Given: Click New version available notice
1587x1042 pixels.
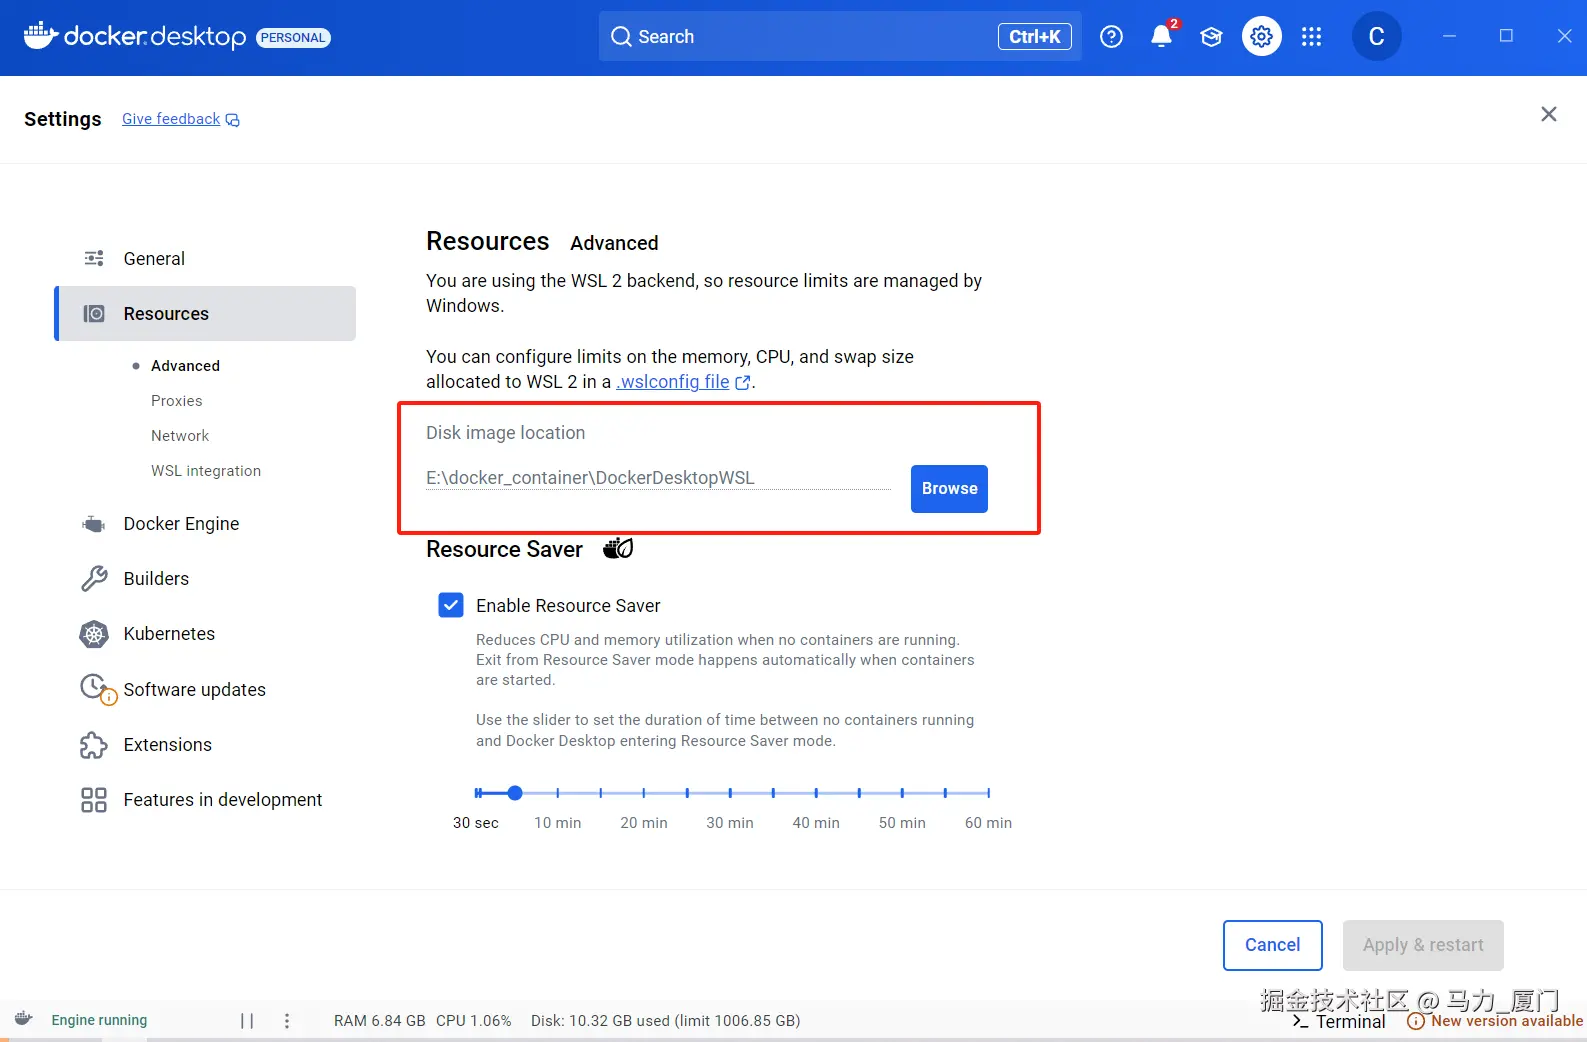Looking at the screenshot, I should tap(1495, 1021).
